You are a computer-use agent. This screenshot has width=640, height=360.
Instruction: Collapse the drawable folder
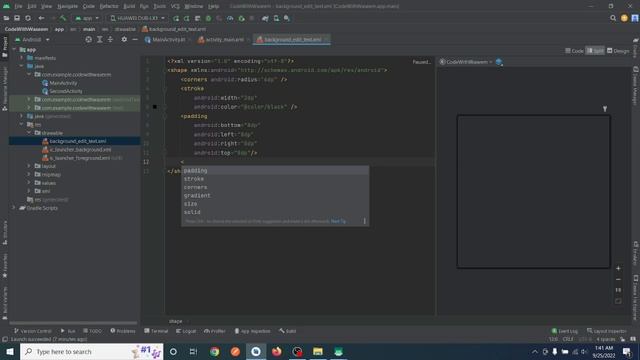coord(29,133)
